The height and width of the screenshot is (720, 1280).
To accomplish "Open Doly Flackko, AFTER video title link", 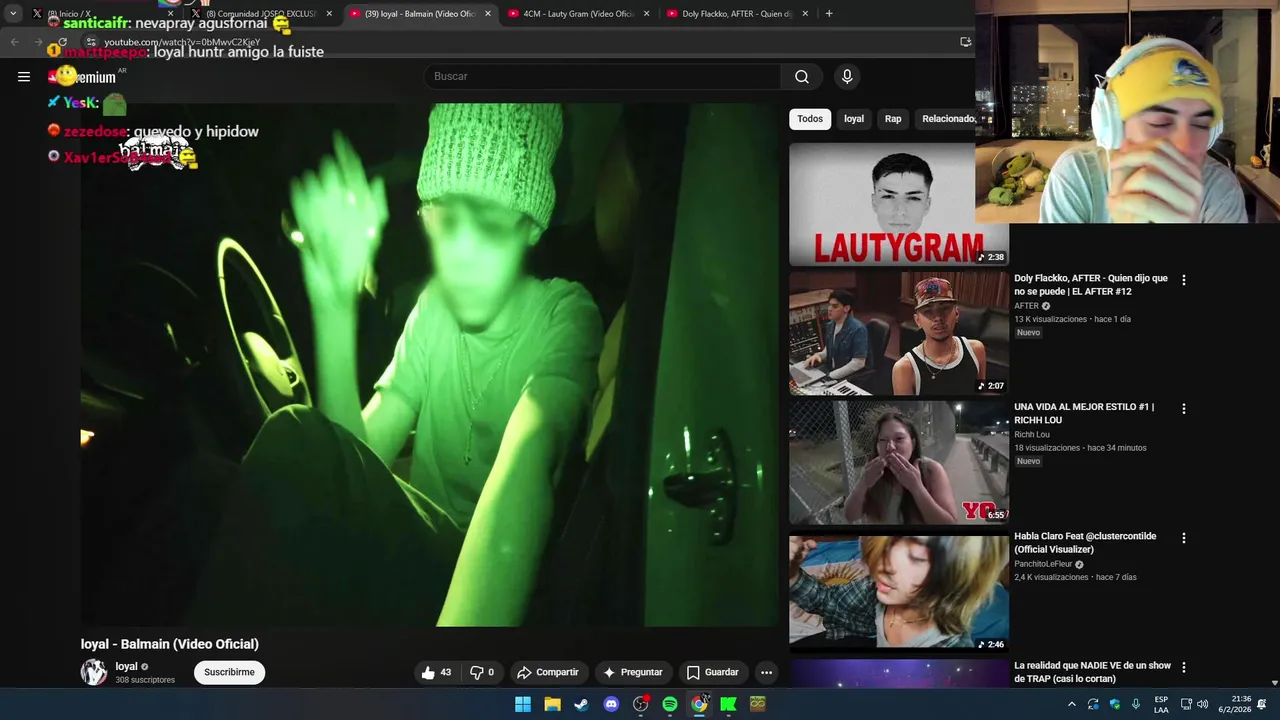I will point(1090,285).
